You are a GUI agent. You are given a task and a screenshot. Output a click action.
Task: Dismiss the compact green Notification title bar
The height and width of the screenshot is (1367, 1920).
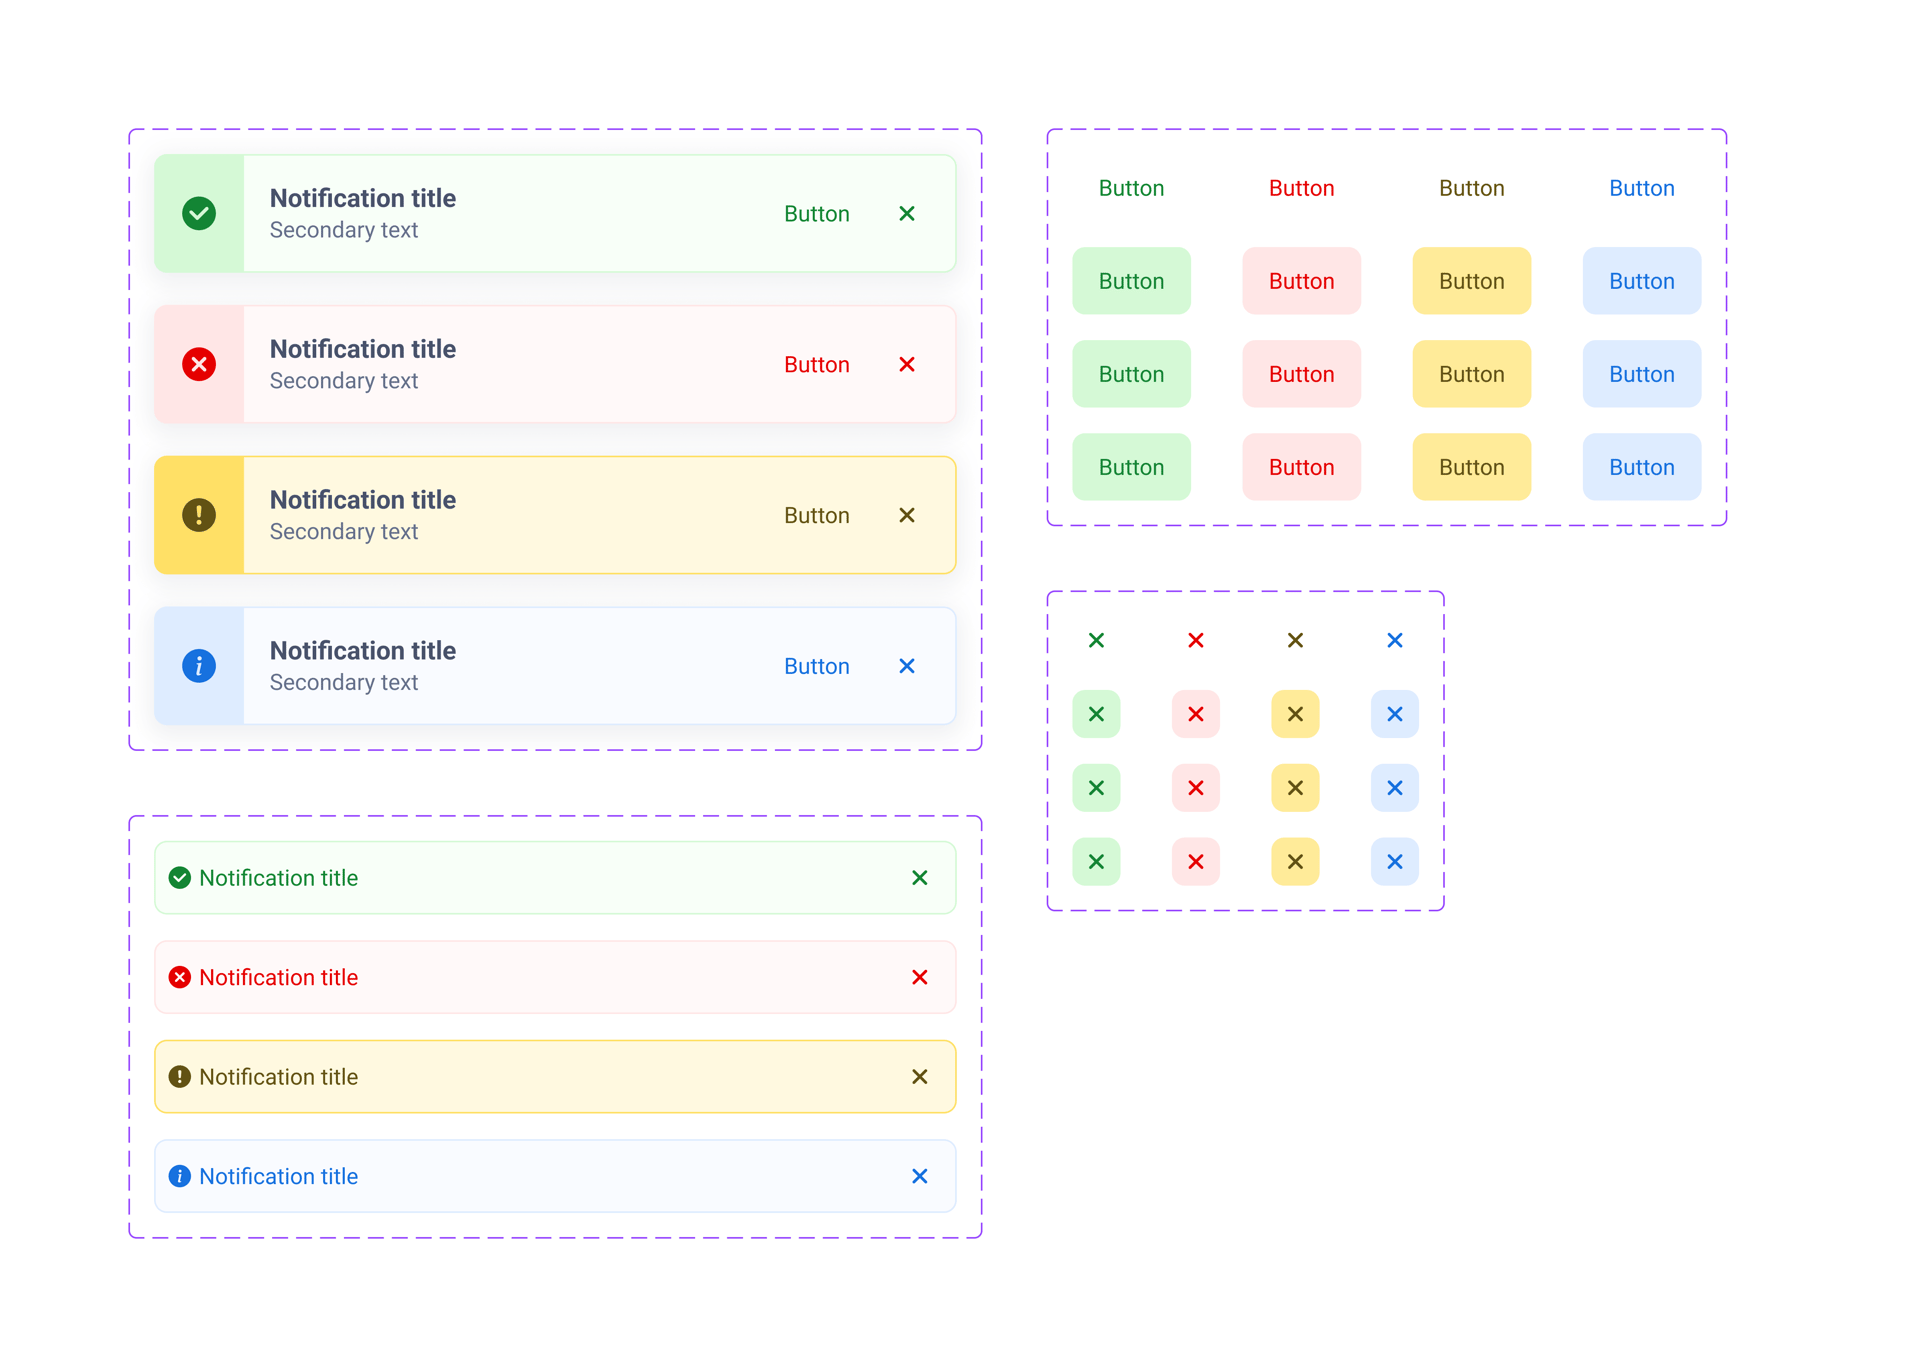click(x=920, y=878)
